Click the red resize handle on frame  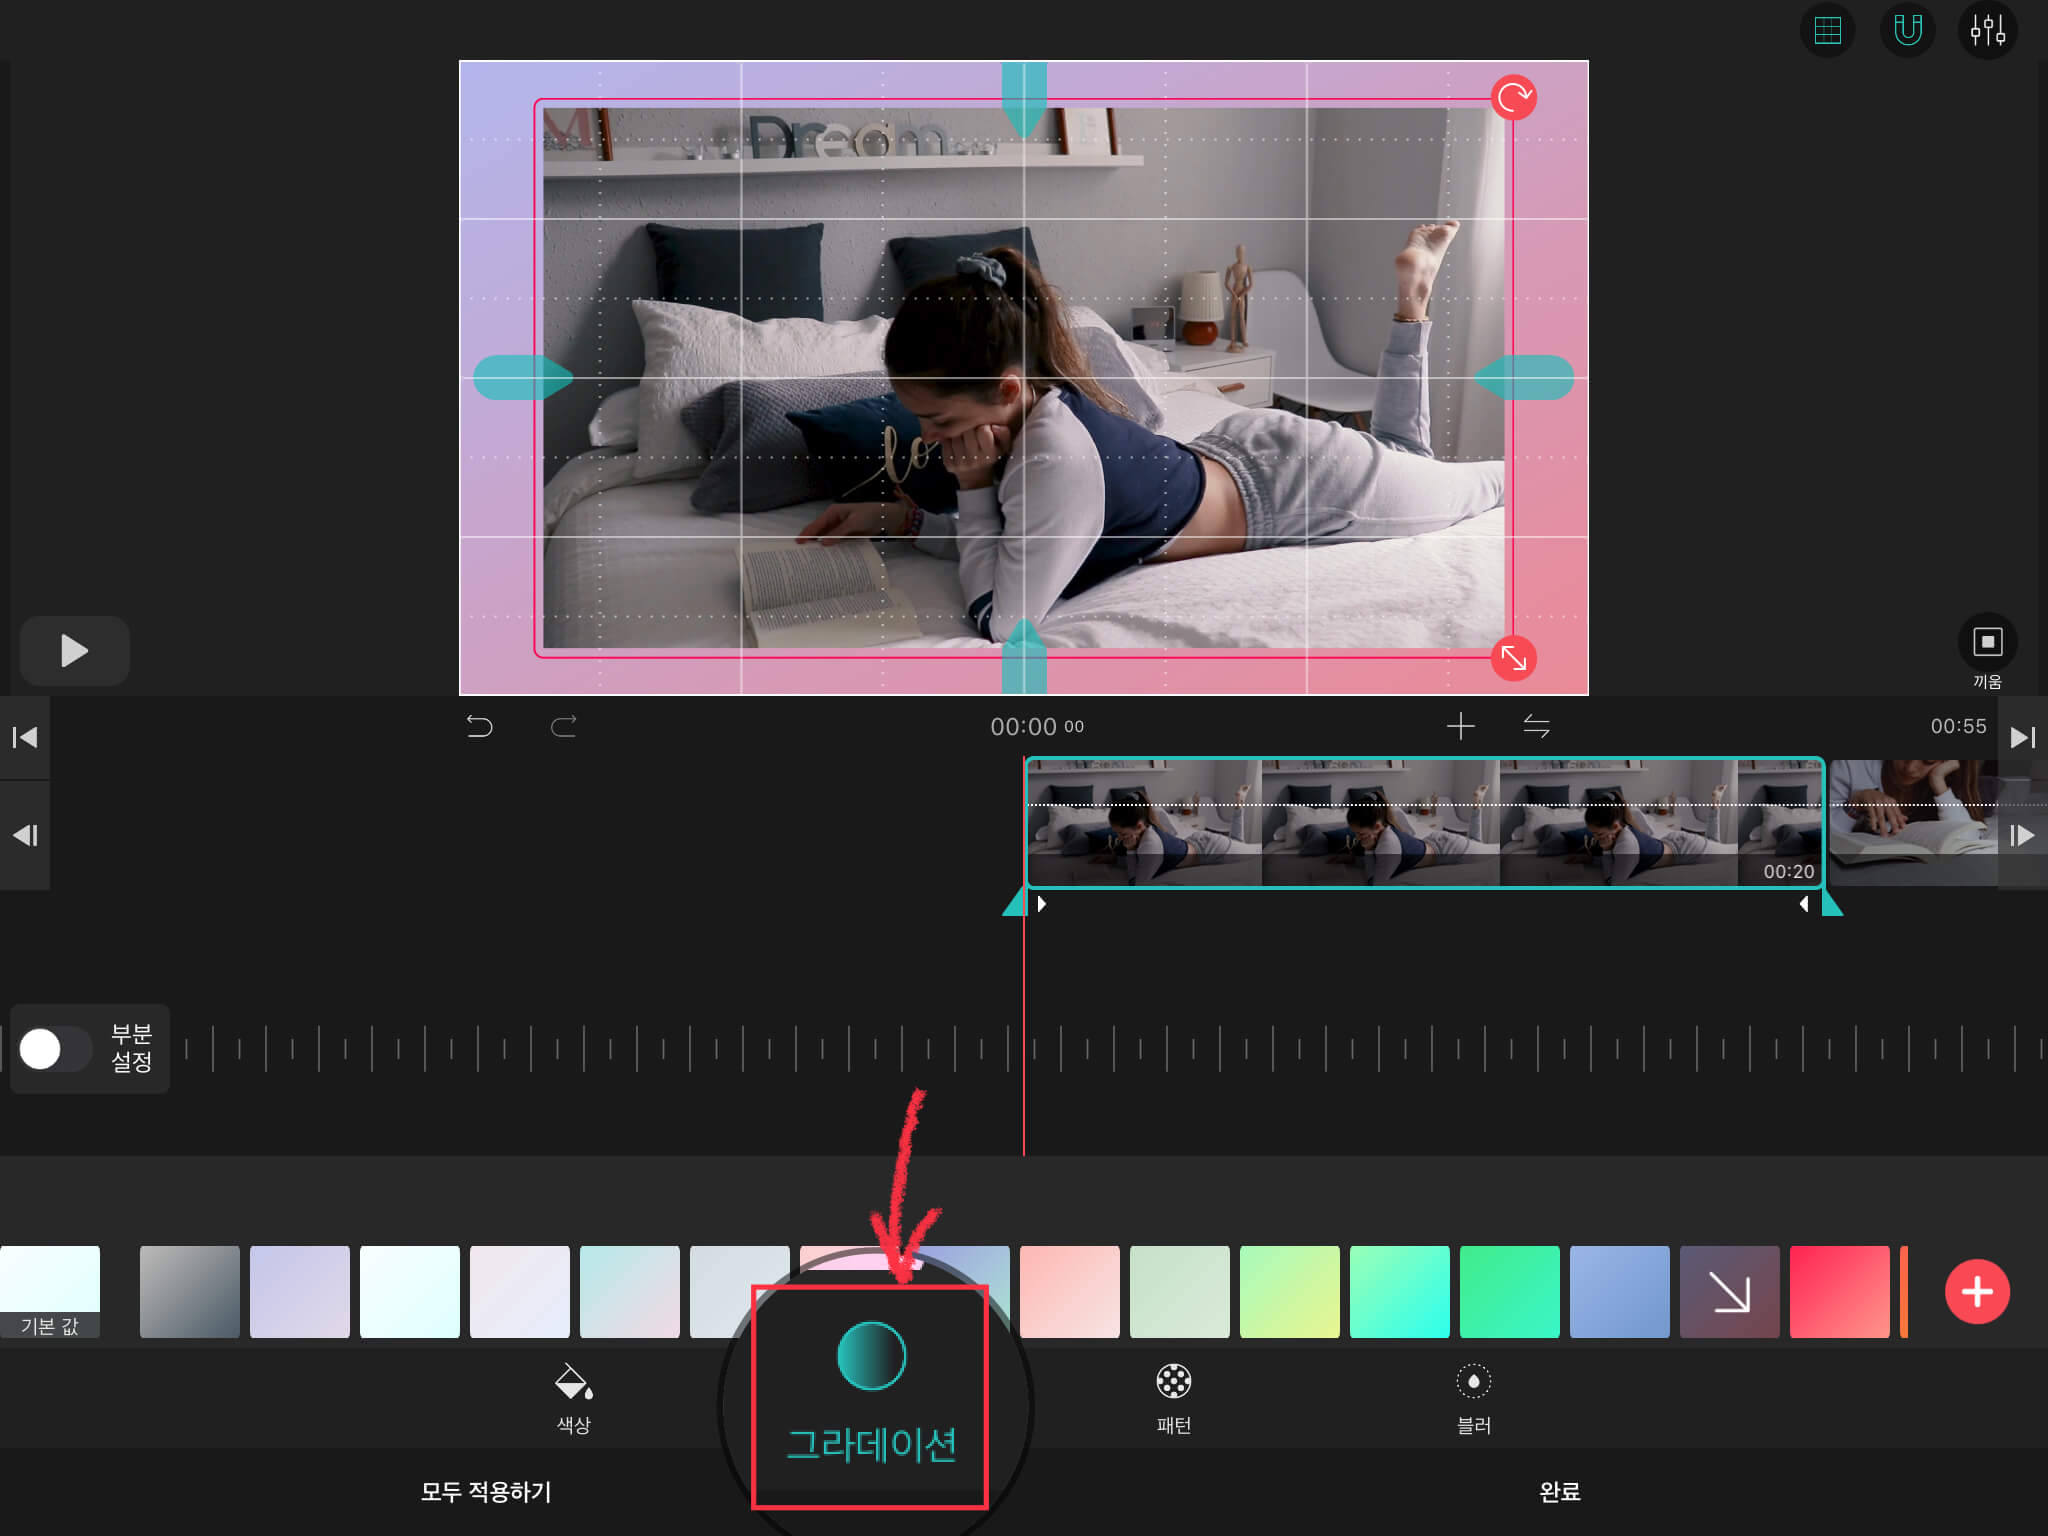coord(1513,658)
